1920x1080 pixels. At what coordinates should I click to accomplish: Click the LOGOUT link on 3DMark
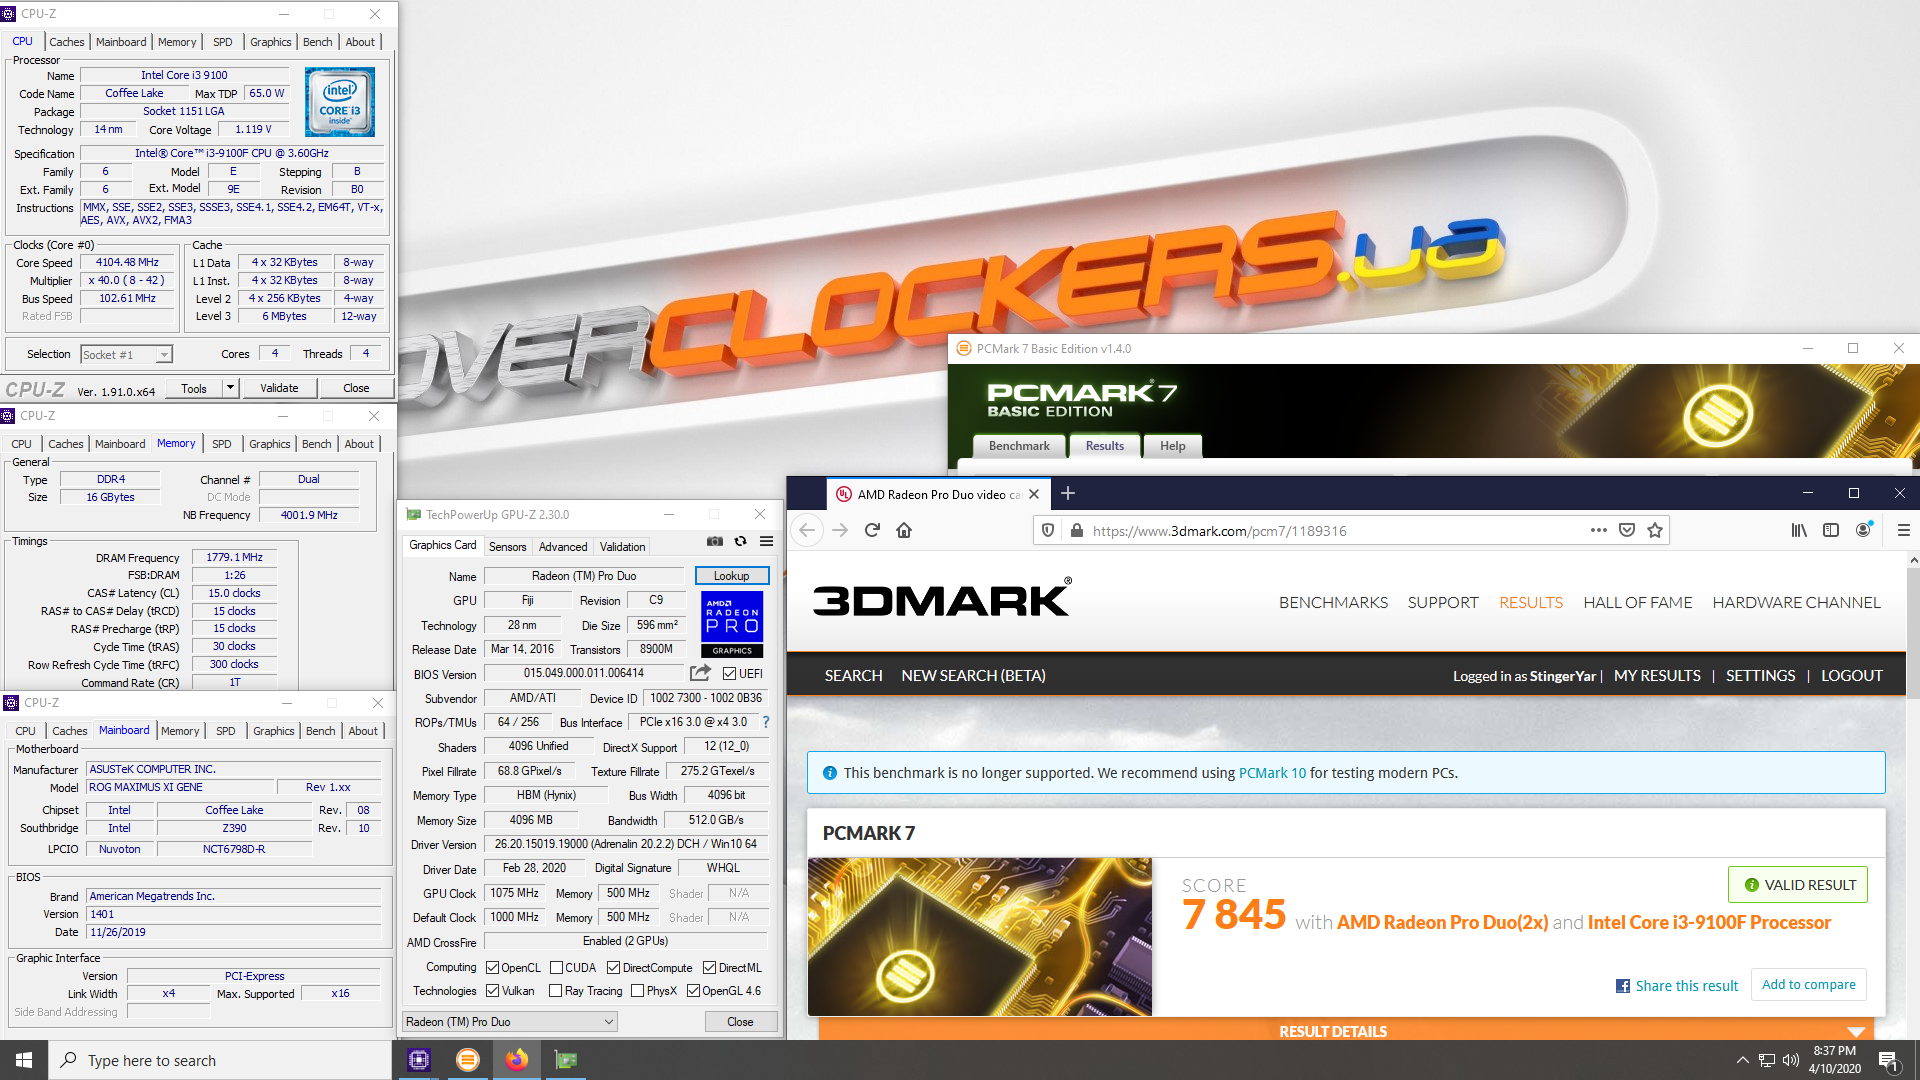tap(1851, 675)
